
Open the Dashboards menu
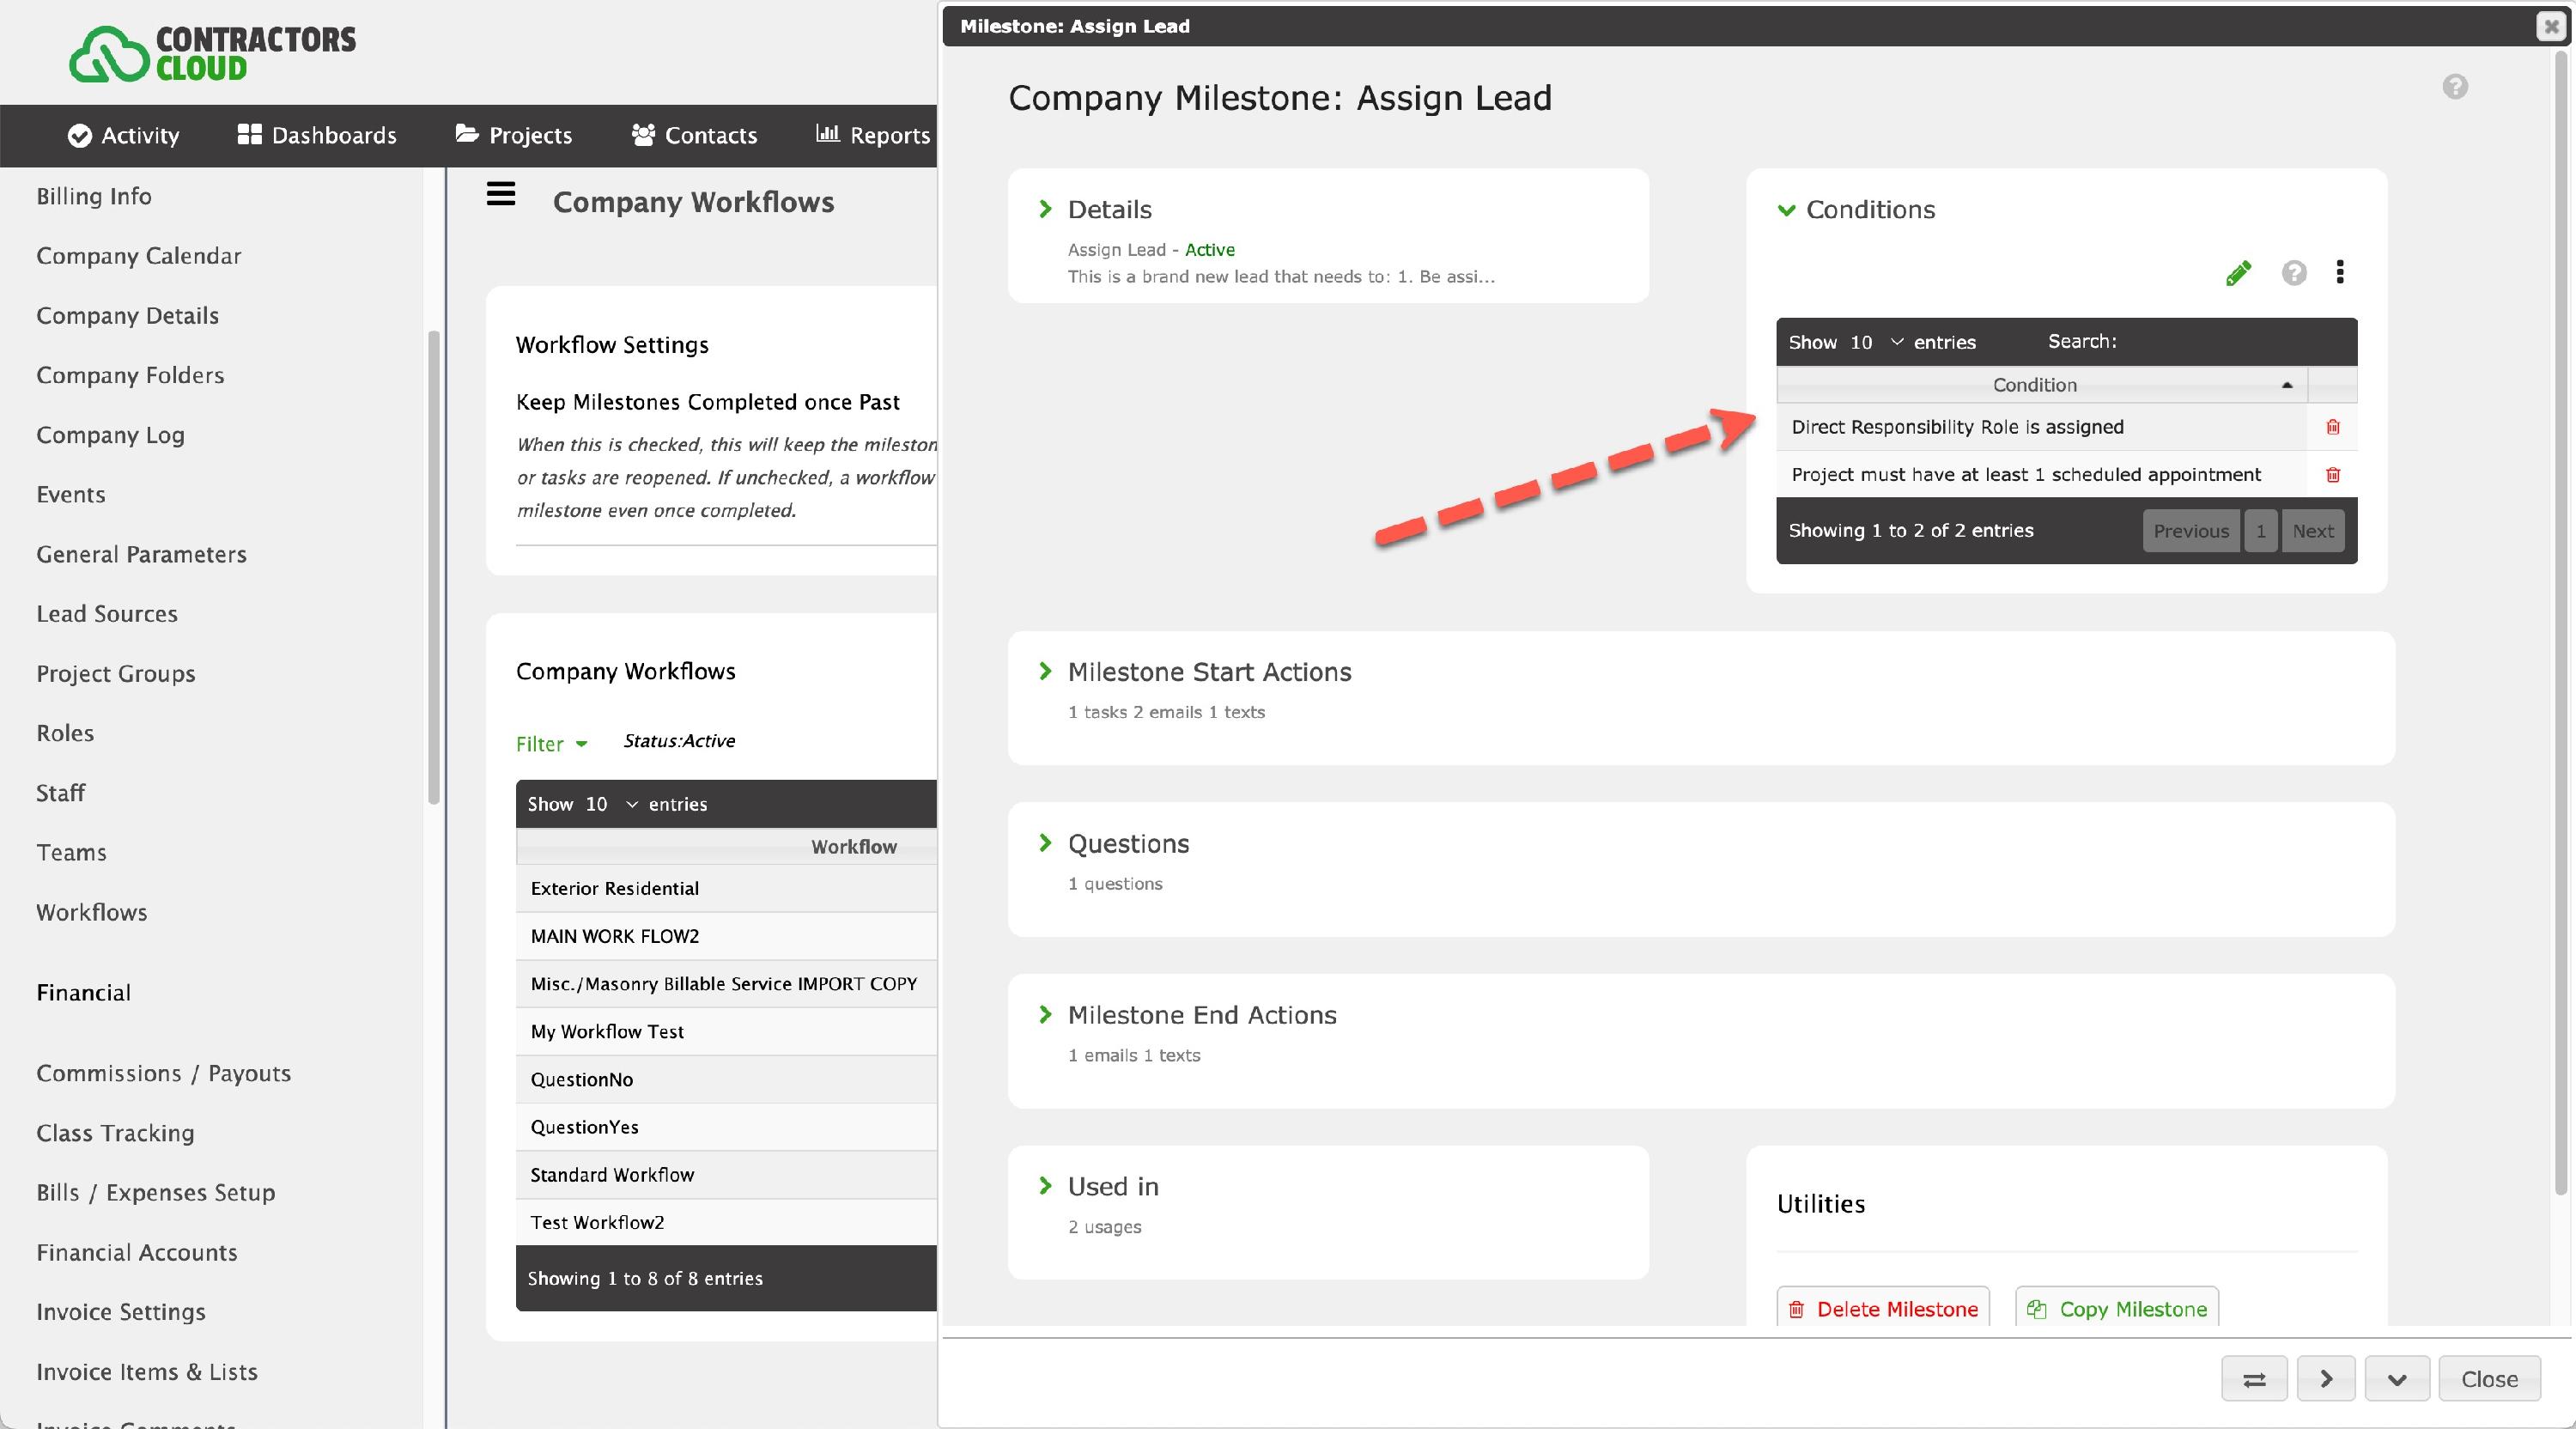pos(317,135)
